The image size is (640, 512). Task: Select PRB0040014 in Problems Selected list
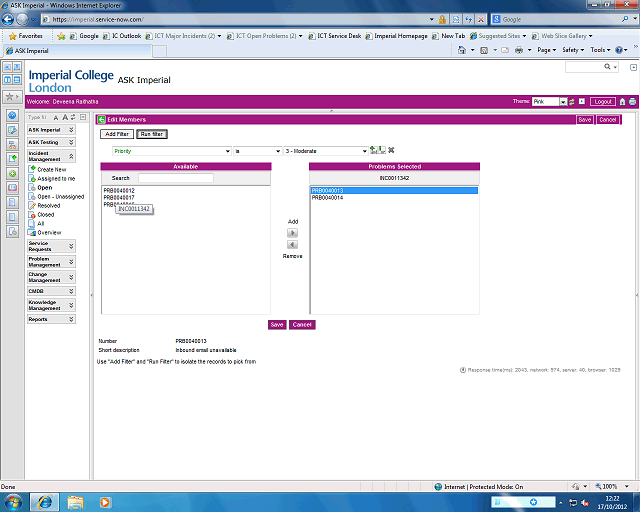coord(327,198)
